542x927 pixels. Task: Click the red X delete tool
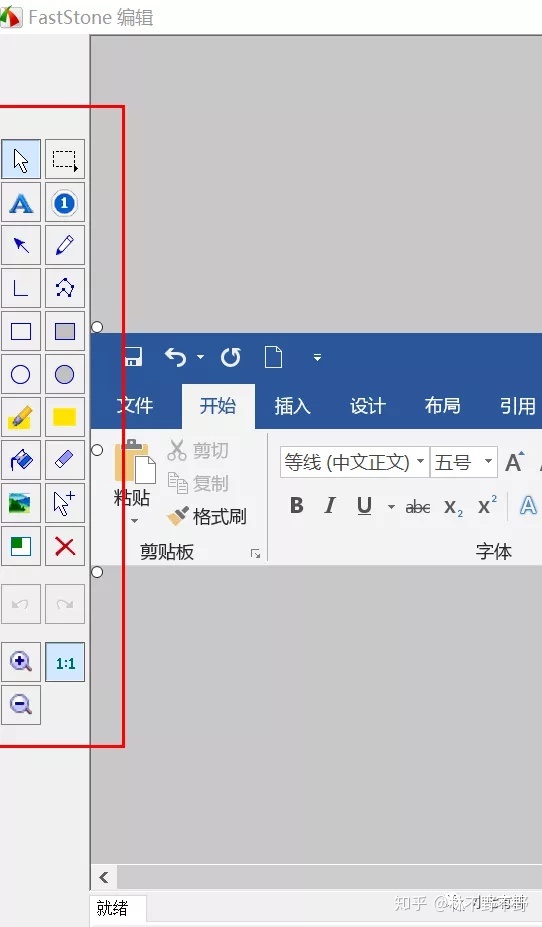[64, 546]
